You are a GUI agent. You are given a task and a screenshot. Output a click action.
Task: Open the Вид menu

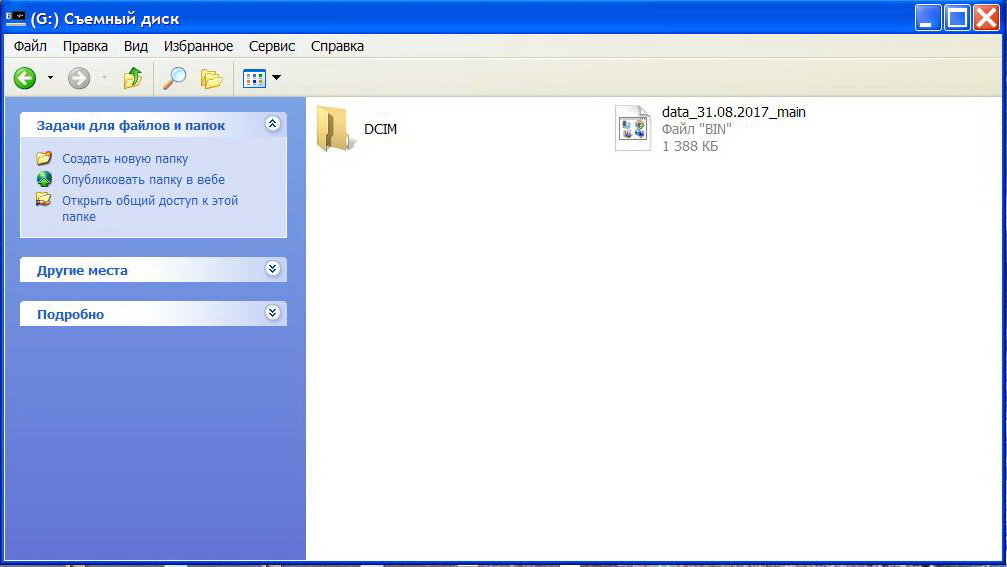(136, 46)
